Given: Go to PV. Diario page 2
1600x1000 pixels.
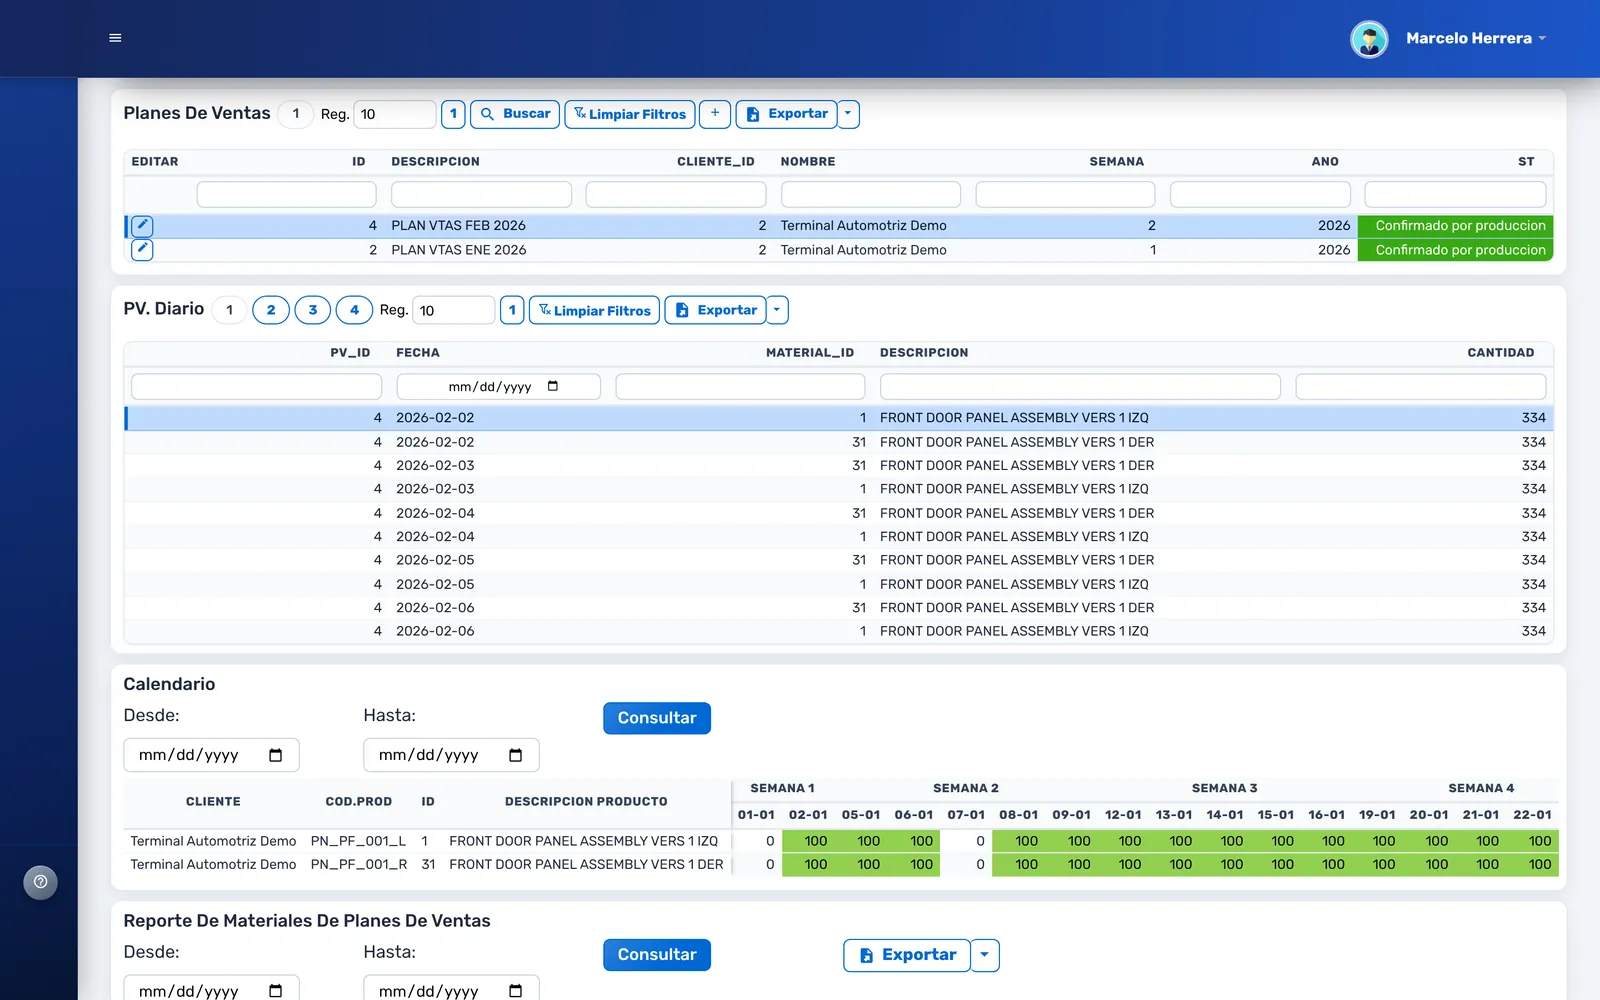Looking at the screenshot, I should [271, 310].
